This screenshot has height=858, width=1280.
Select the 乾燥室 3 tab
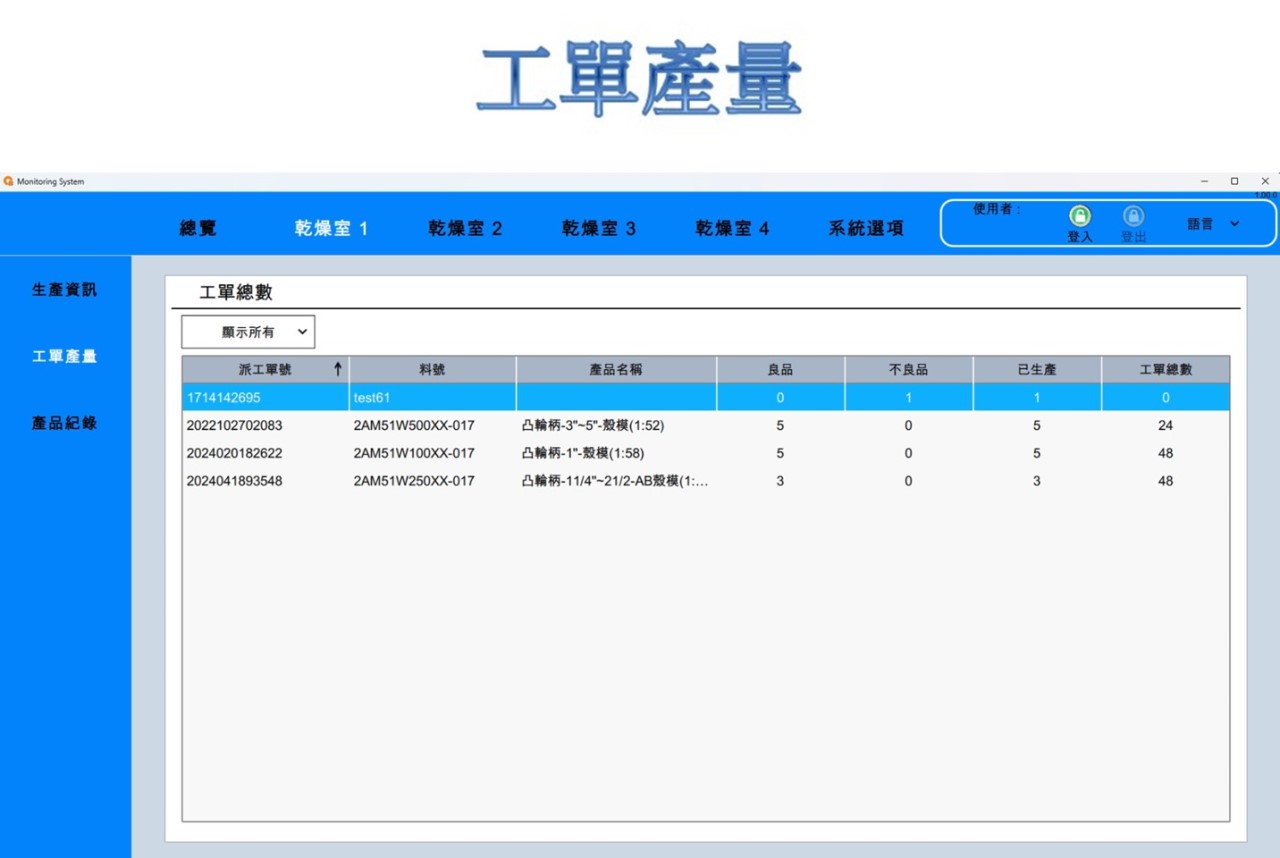point(598,228)
